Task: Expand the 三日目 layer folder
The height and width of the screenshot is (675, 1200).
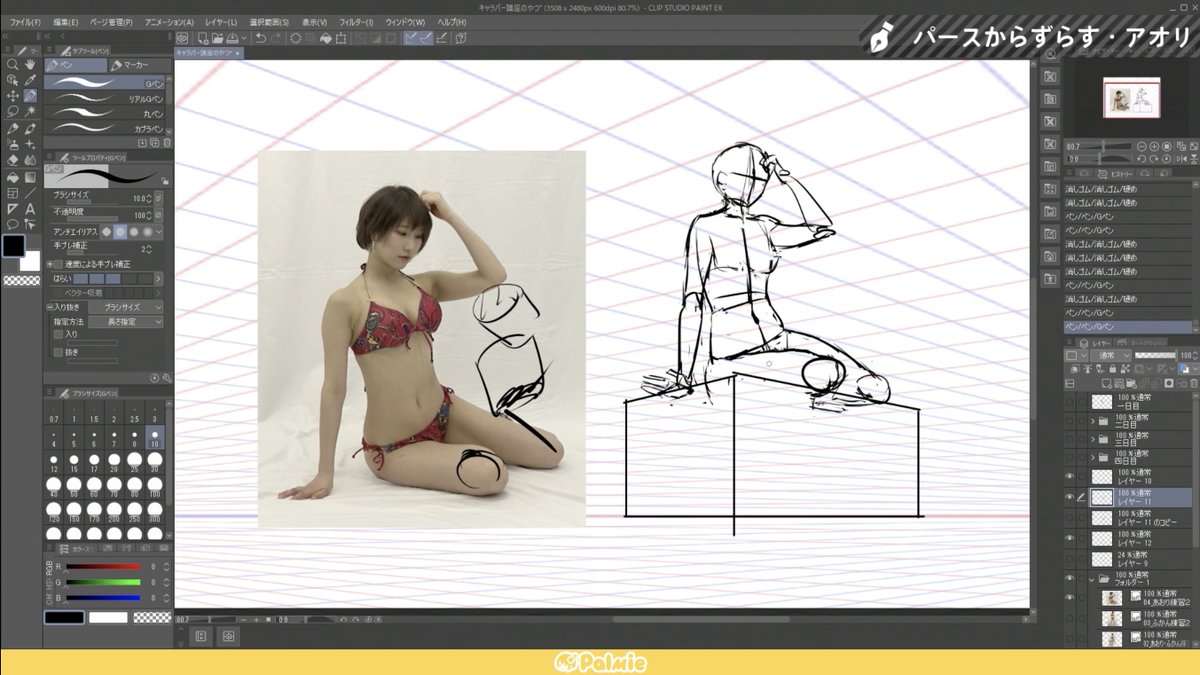Action: 1093,439
